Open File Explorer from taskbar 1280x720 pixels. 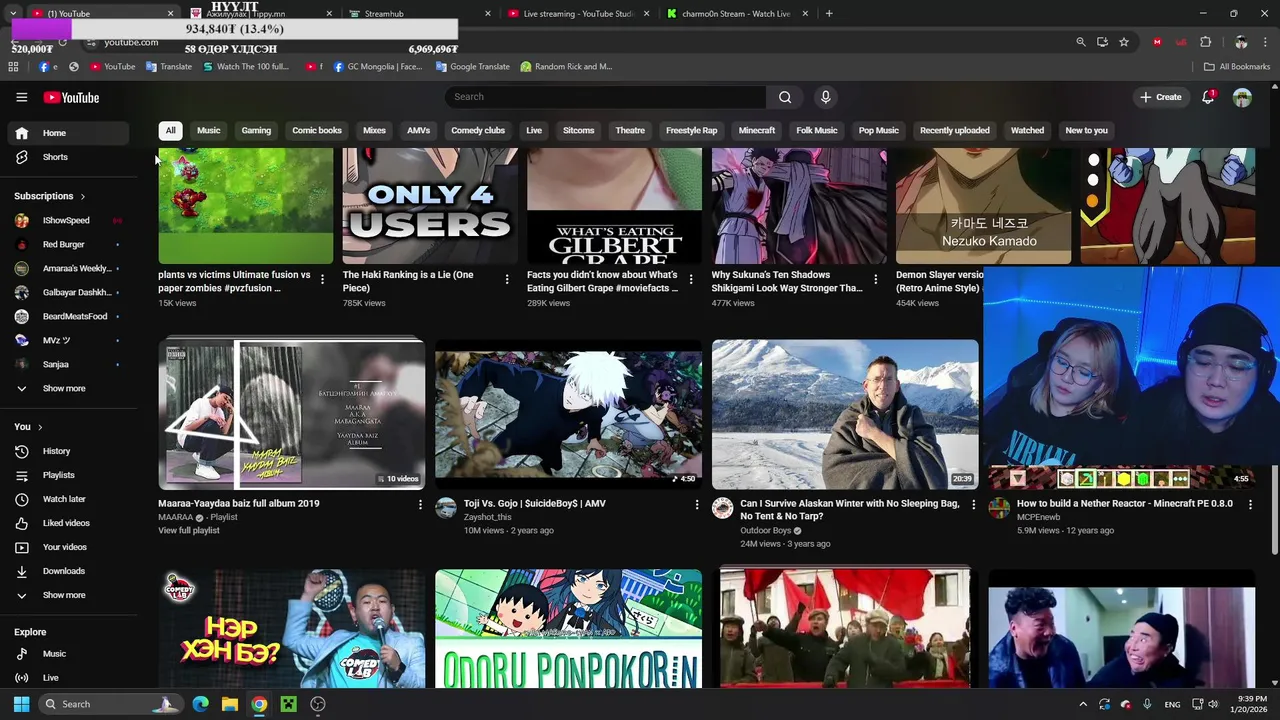(230, 704)
